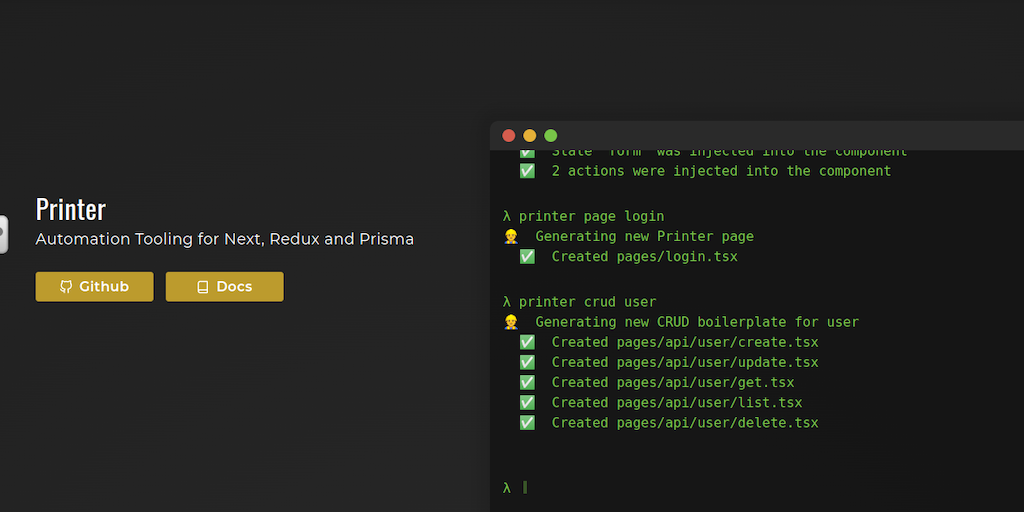Click the partial icon at left edge

3,234
